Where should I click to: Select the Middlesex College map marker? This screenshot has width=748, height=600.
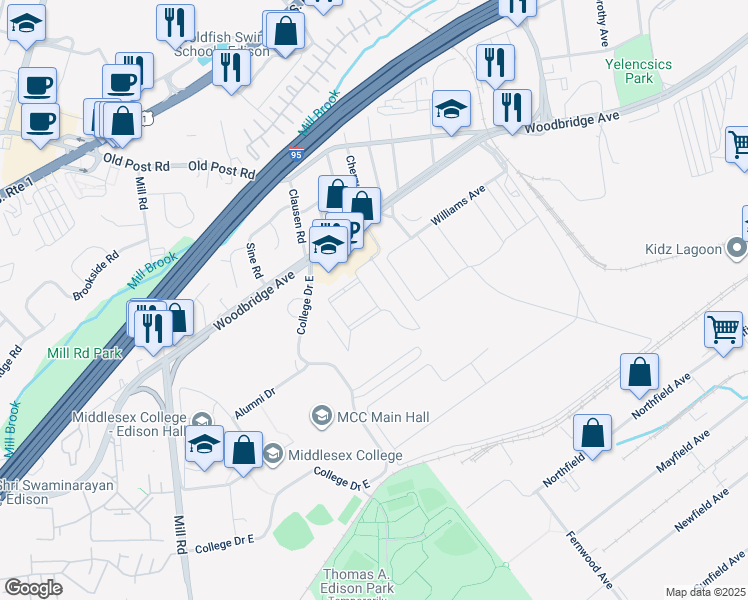tap(273, 455)
